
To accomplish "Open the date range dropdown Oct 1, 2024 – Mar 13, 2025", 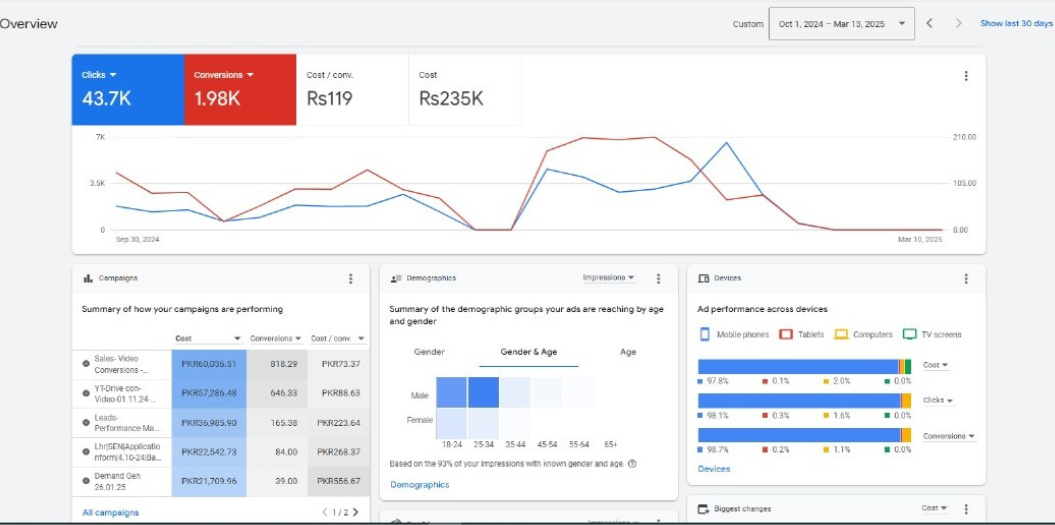I will pos(841,24).
